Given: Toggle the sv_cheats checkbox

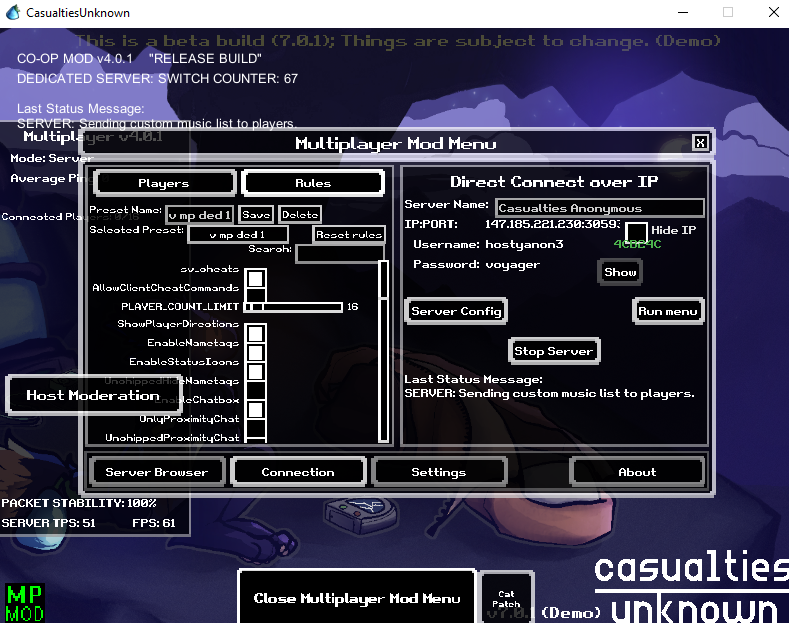Looking at the screenshot, I should point(256,278).
